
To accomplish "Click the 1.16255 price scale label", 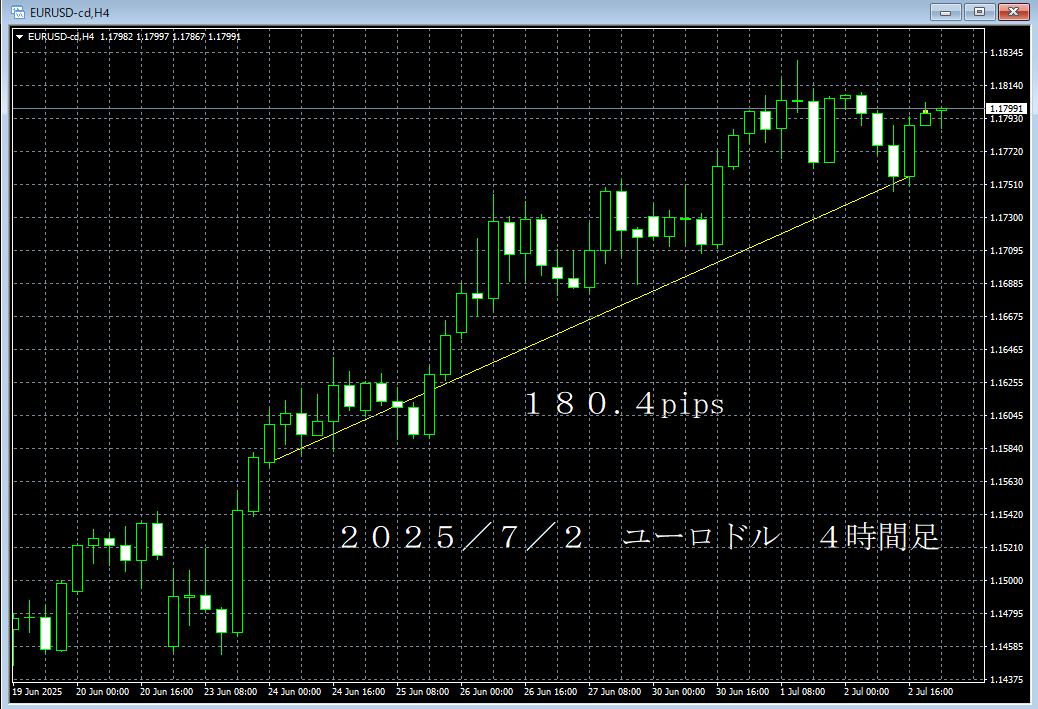I will coord(1005,383).
